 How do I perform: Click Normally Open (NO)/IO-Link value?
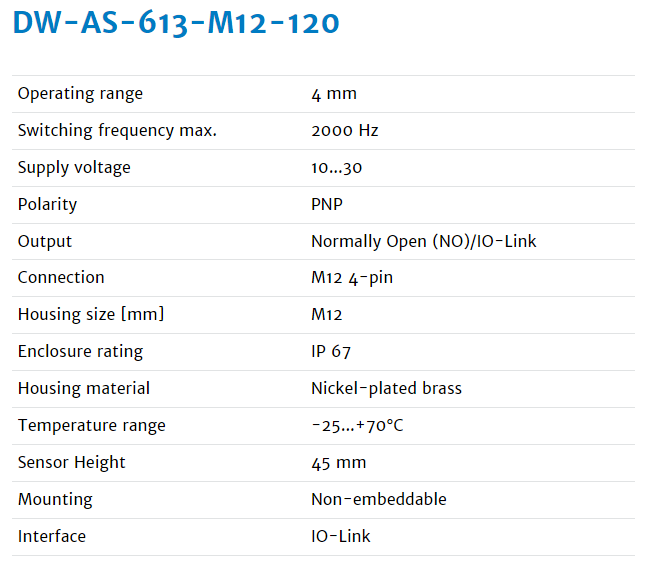coord(423,241)
